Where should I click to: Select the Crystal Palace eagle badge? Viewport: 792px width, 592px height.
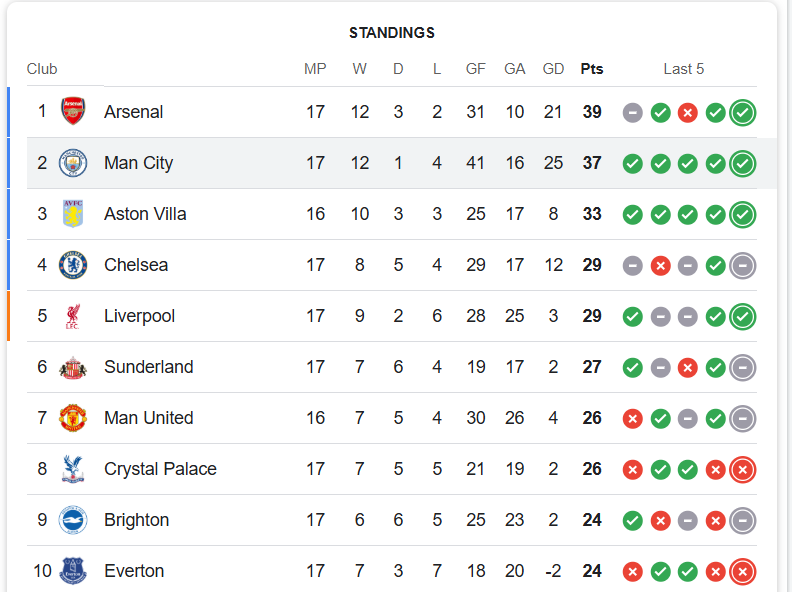73,469
